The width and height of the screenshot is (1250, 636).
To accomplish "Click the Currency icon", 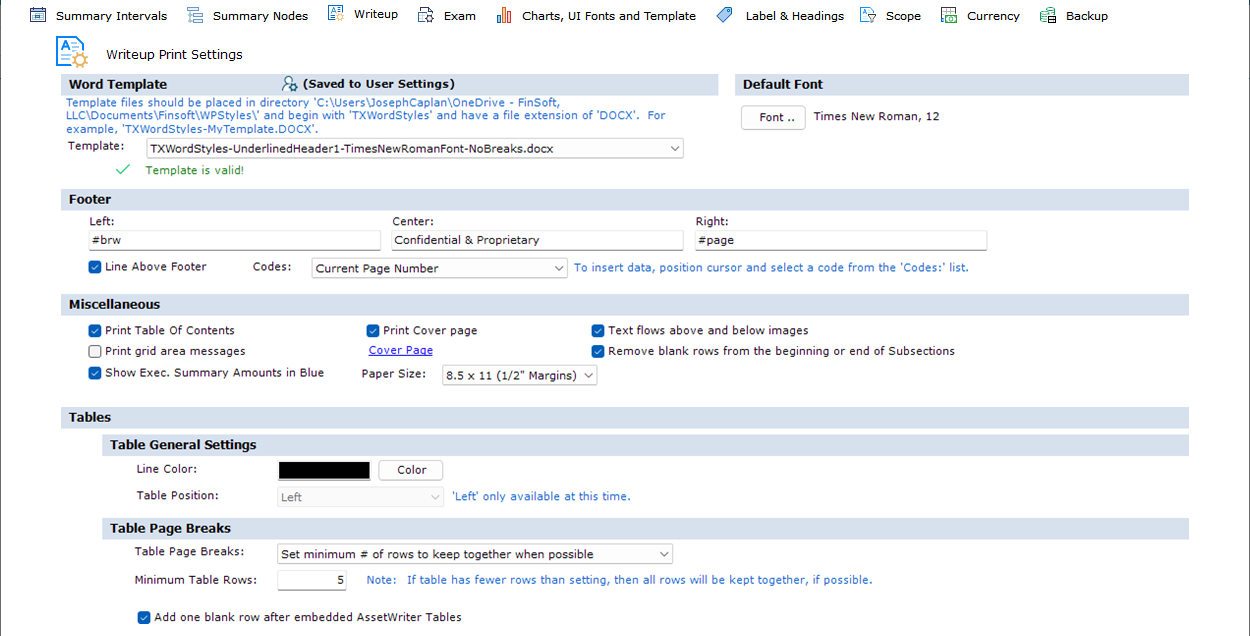I will pyautogui.click(x=949, y=15).
